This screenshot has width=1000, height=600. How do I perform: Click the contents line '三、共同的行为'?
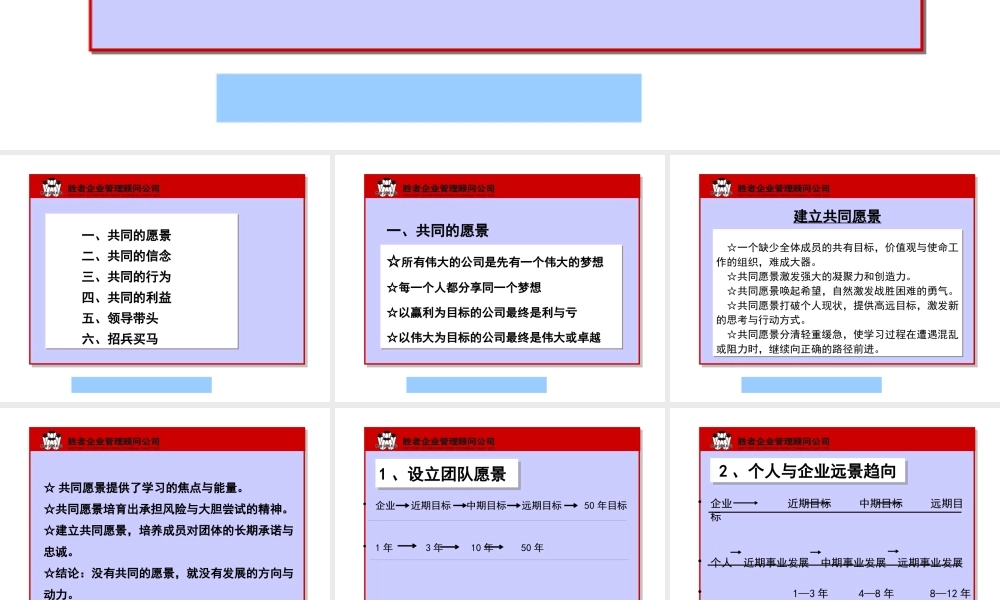point(126,277)
